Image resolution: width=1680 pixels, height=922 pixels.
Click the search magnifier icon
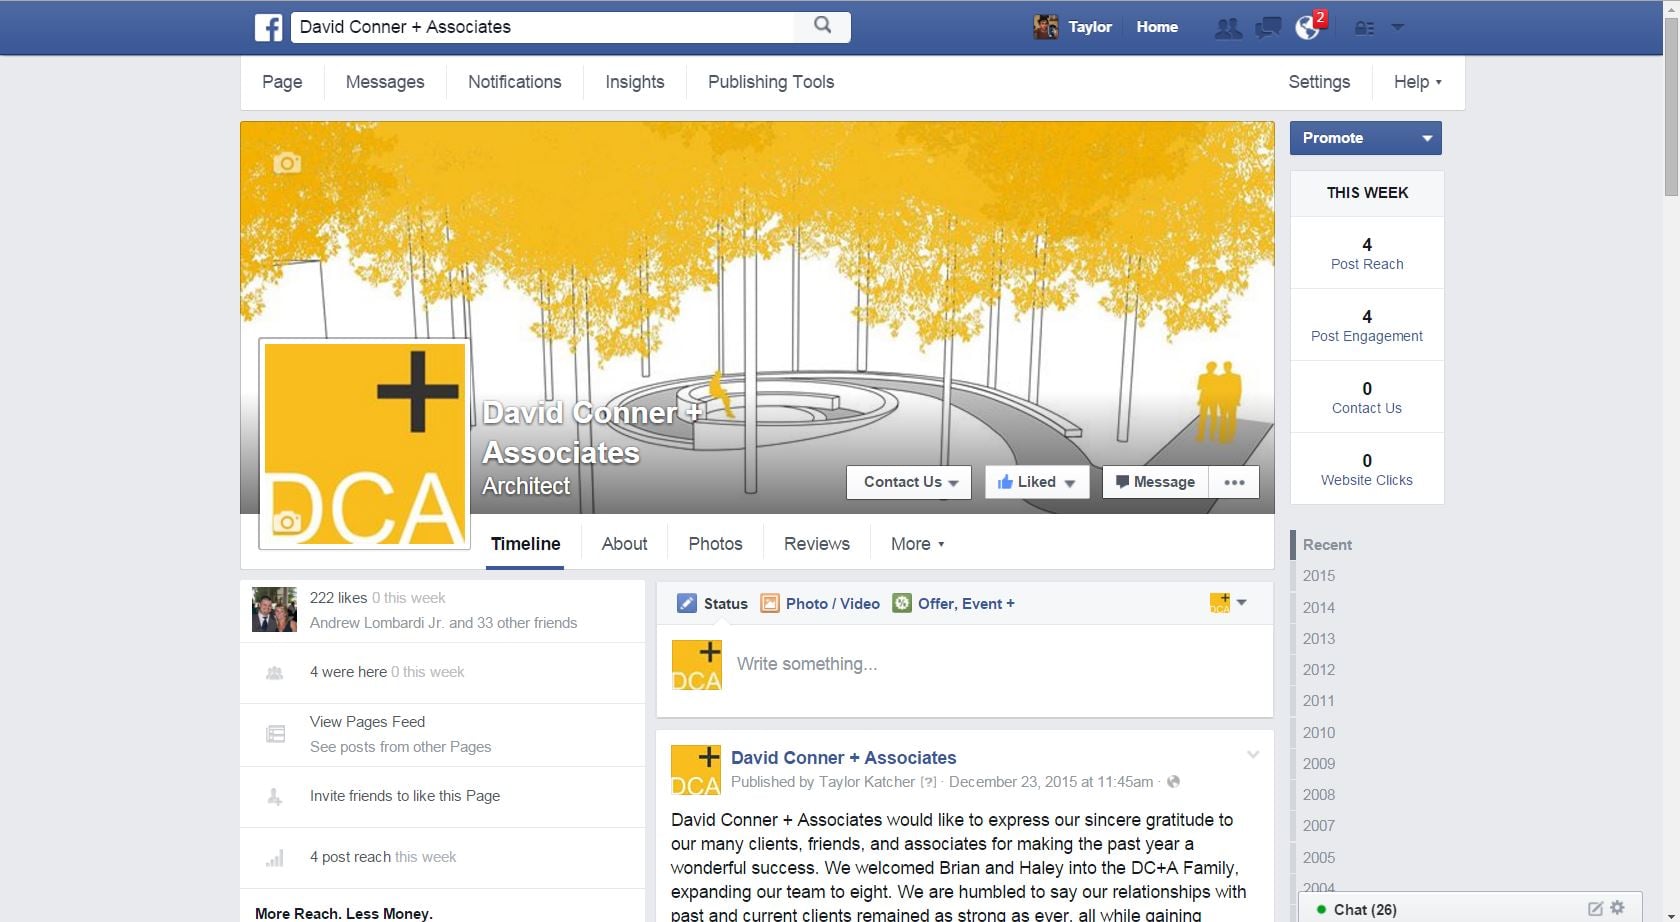tap(822, 26)
